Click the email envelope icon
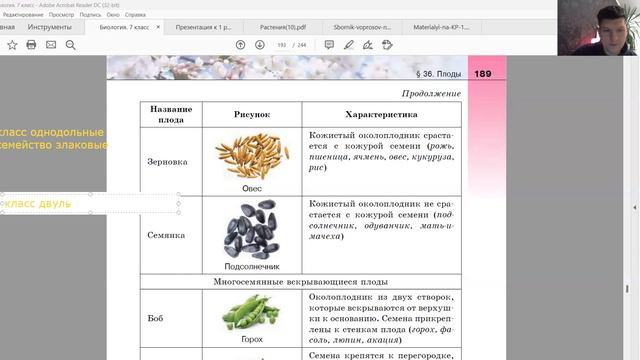Image resolution: width=640 pixels, height=360 pixels. tap(51, 45)
